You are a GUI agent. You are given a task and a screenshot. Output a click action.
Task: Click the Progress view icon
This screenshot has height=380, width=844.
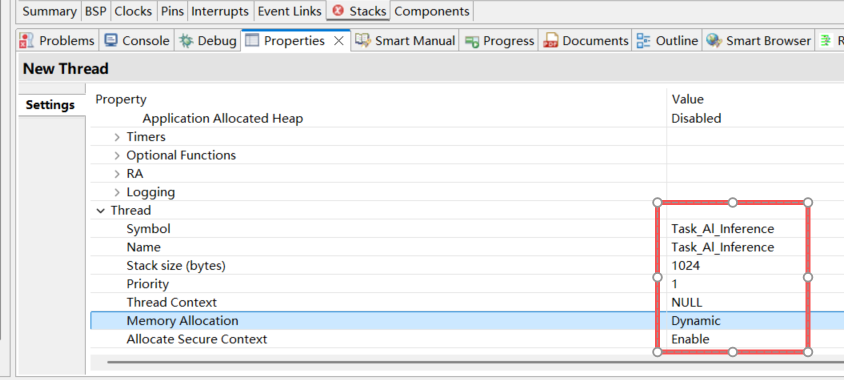pyautogui.click(x=472, y=41)
